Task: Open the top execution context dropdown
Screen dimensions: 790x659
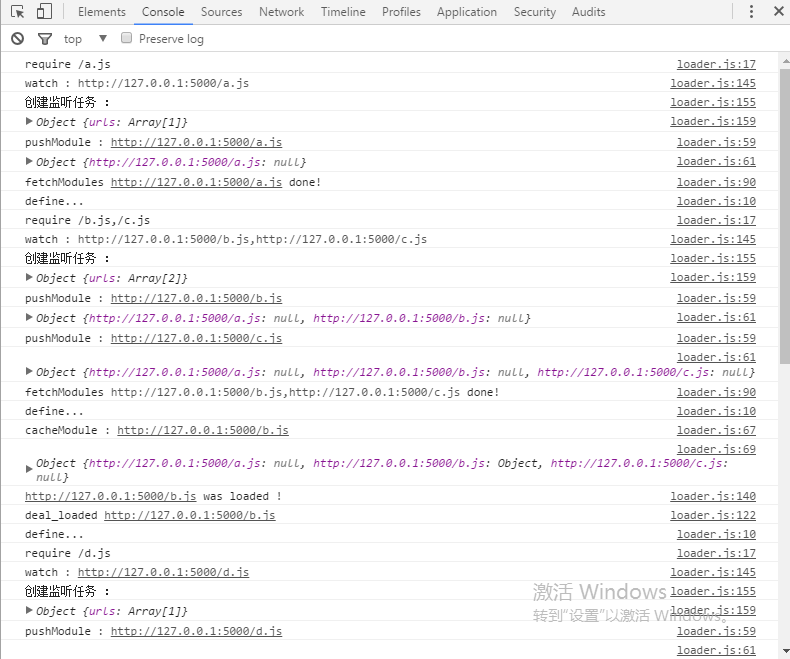Action: click(x=86, y=39)
